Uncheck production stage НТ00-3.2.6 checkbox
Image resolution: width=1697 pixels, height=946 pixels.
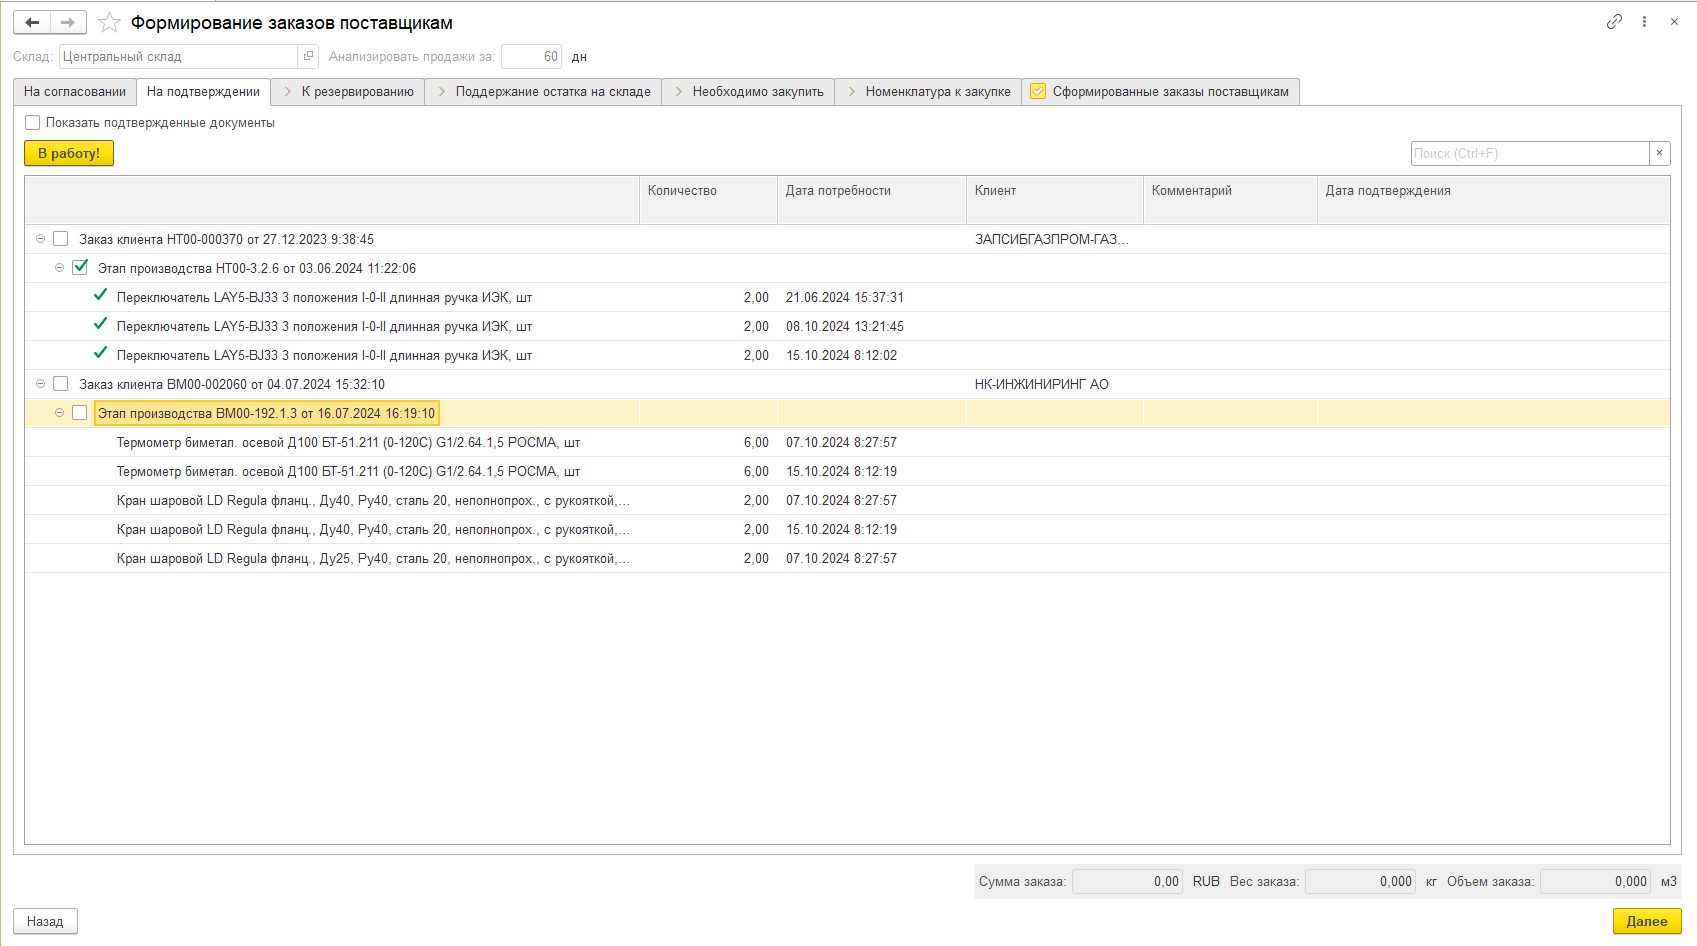coord(80,268)
